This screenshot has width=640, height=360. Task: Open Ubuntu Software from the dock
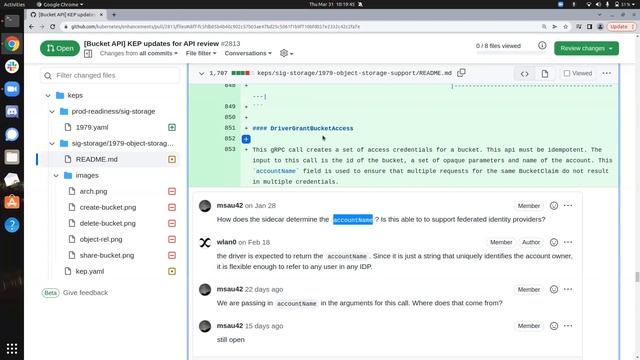pos(12,202)
